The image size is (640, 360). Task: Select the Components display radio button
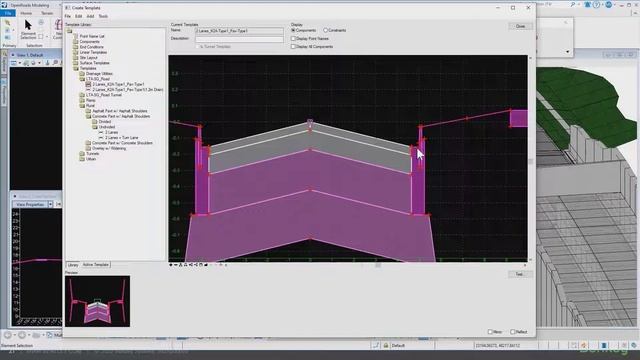pyautogui.click(x=293, y=30)
